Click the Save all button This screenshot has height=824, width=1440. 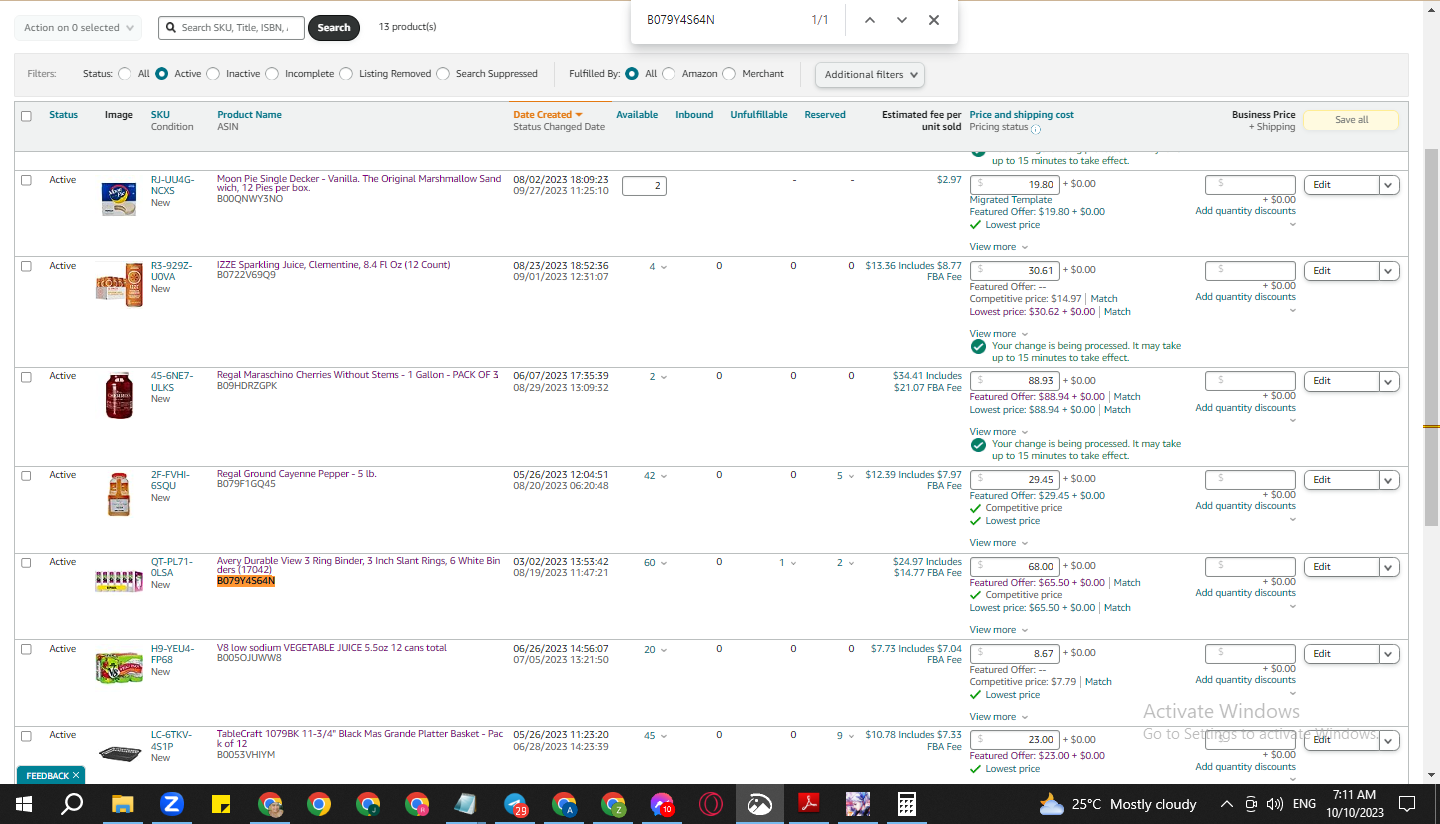[x=1351, y=120]
